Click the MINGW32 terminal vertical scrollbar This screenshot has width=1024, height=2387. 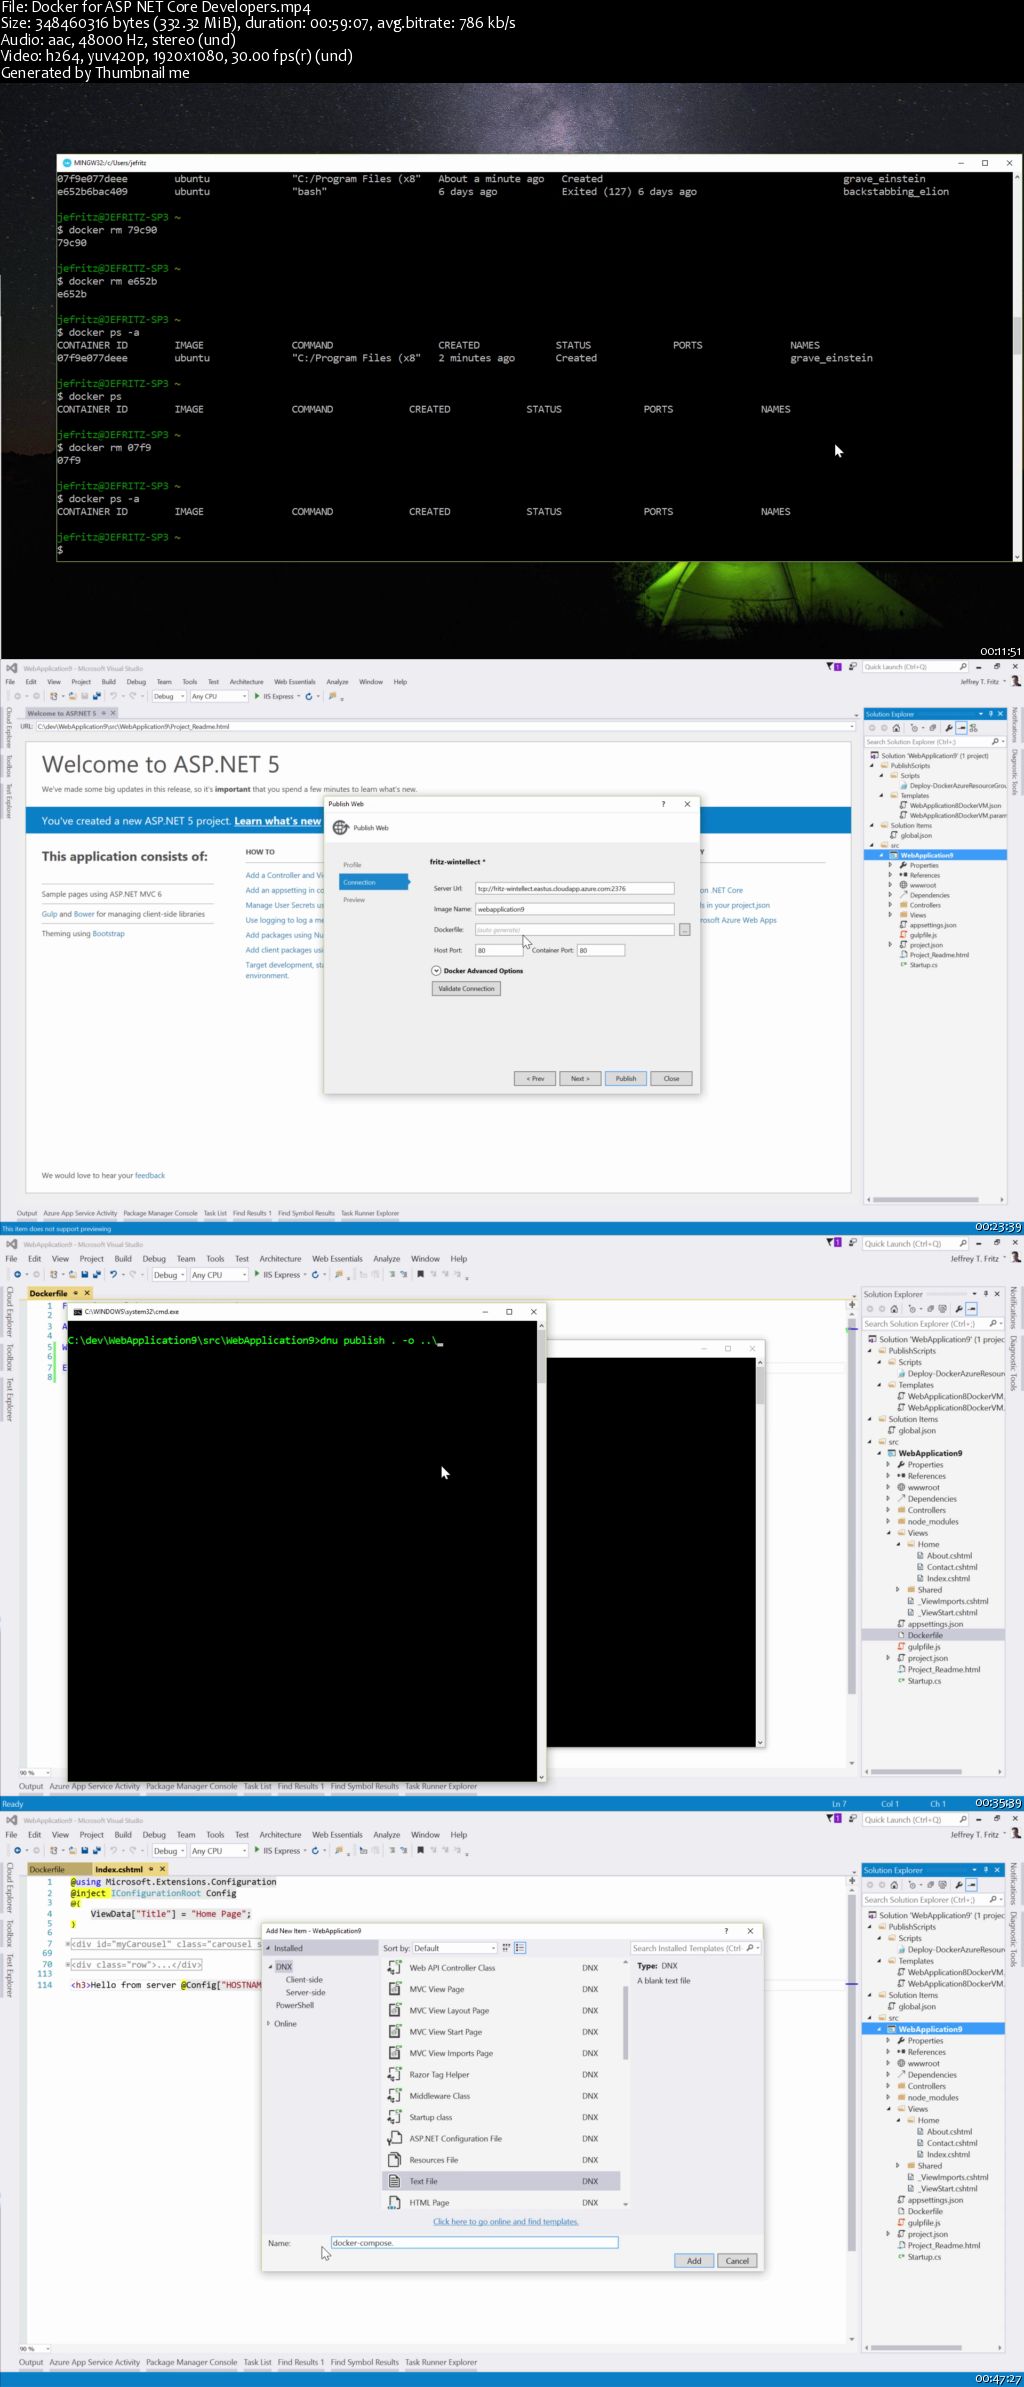1018,366
